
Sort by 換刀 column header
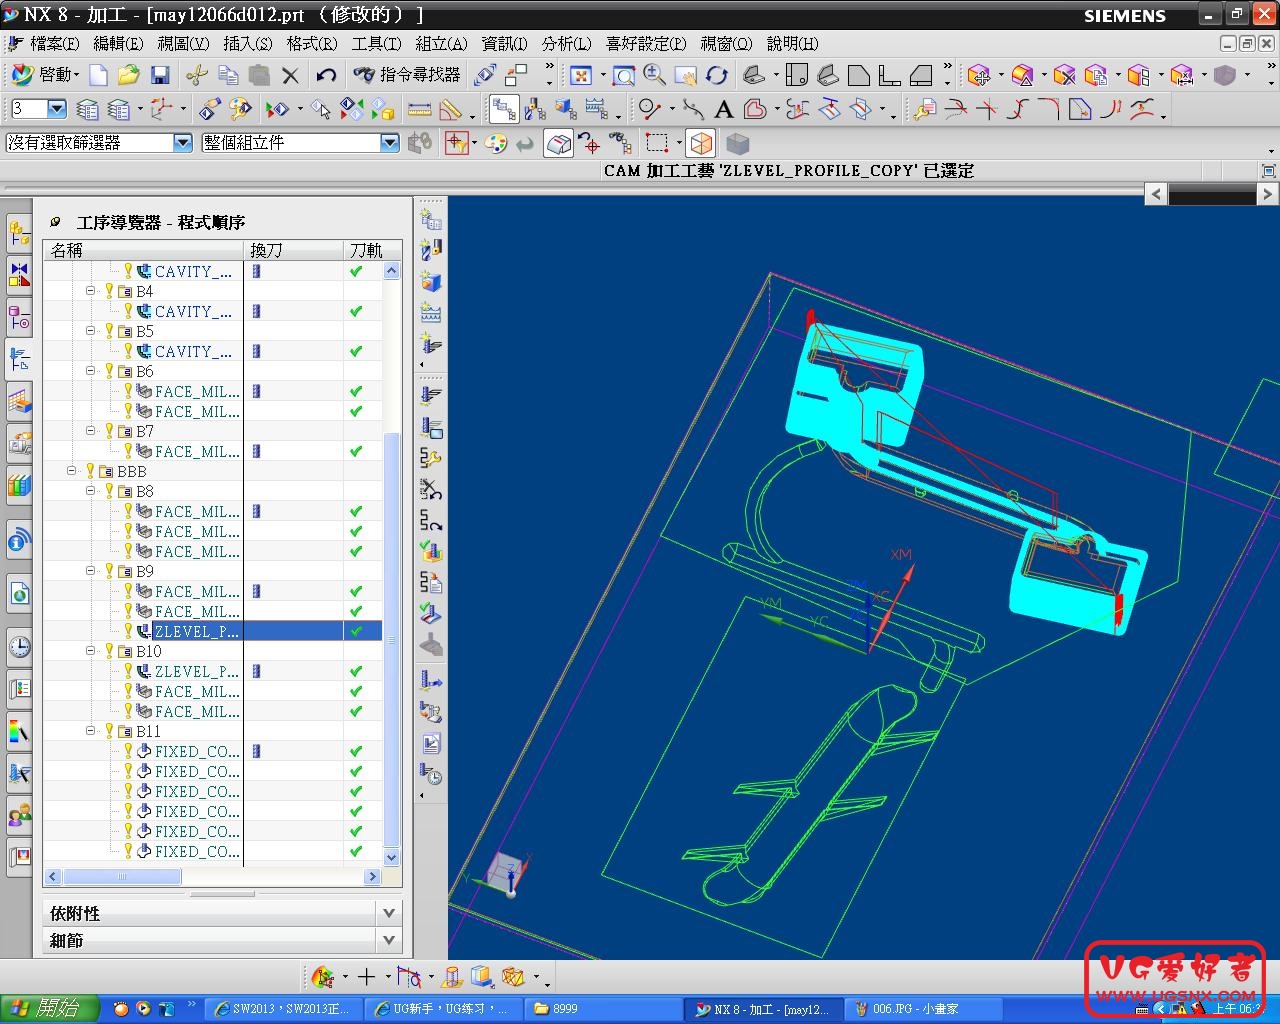coord(293,250)
